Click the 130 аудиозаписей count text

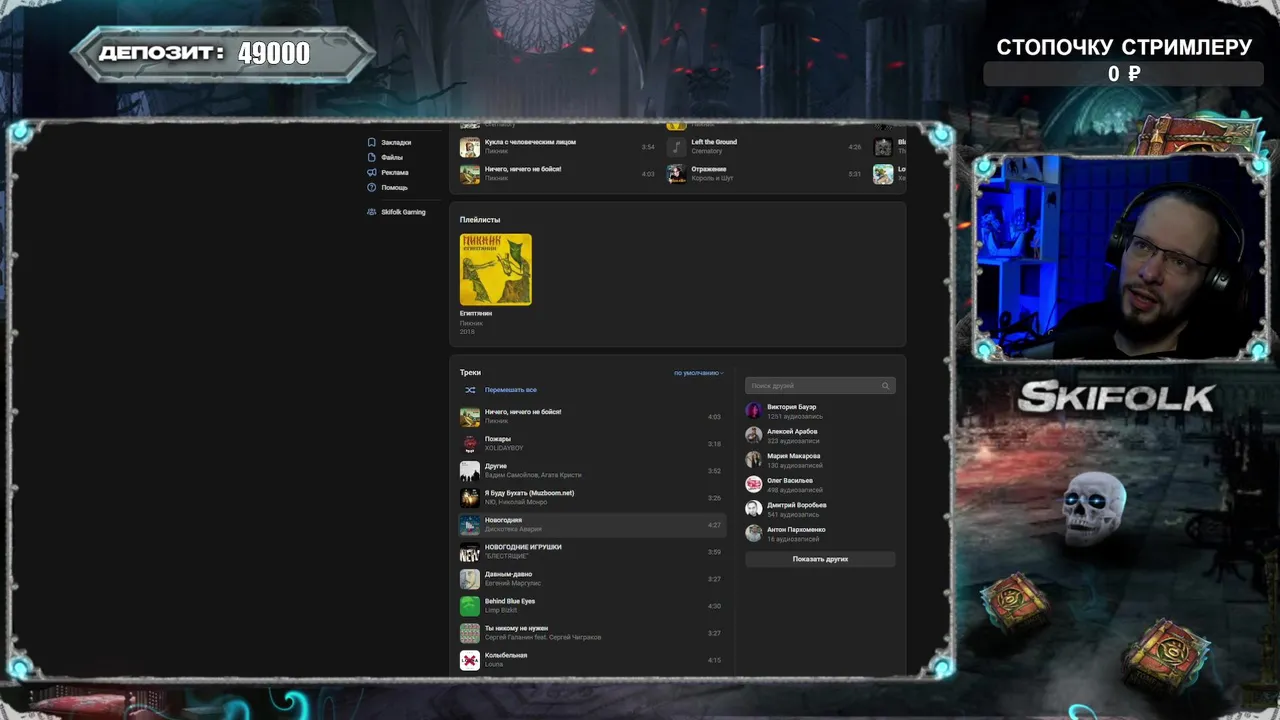[795, 465]
